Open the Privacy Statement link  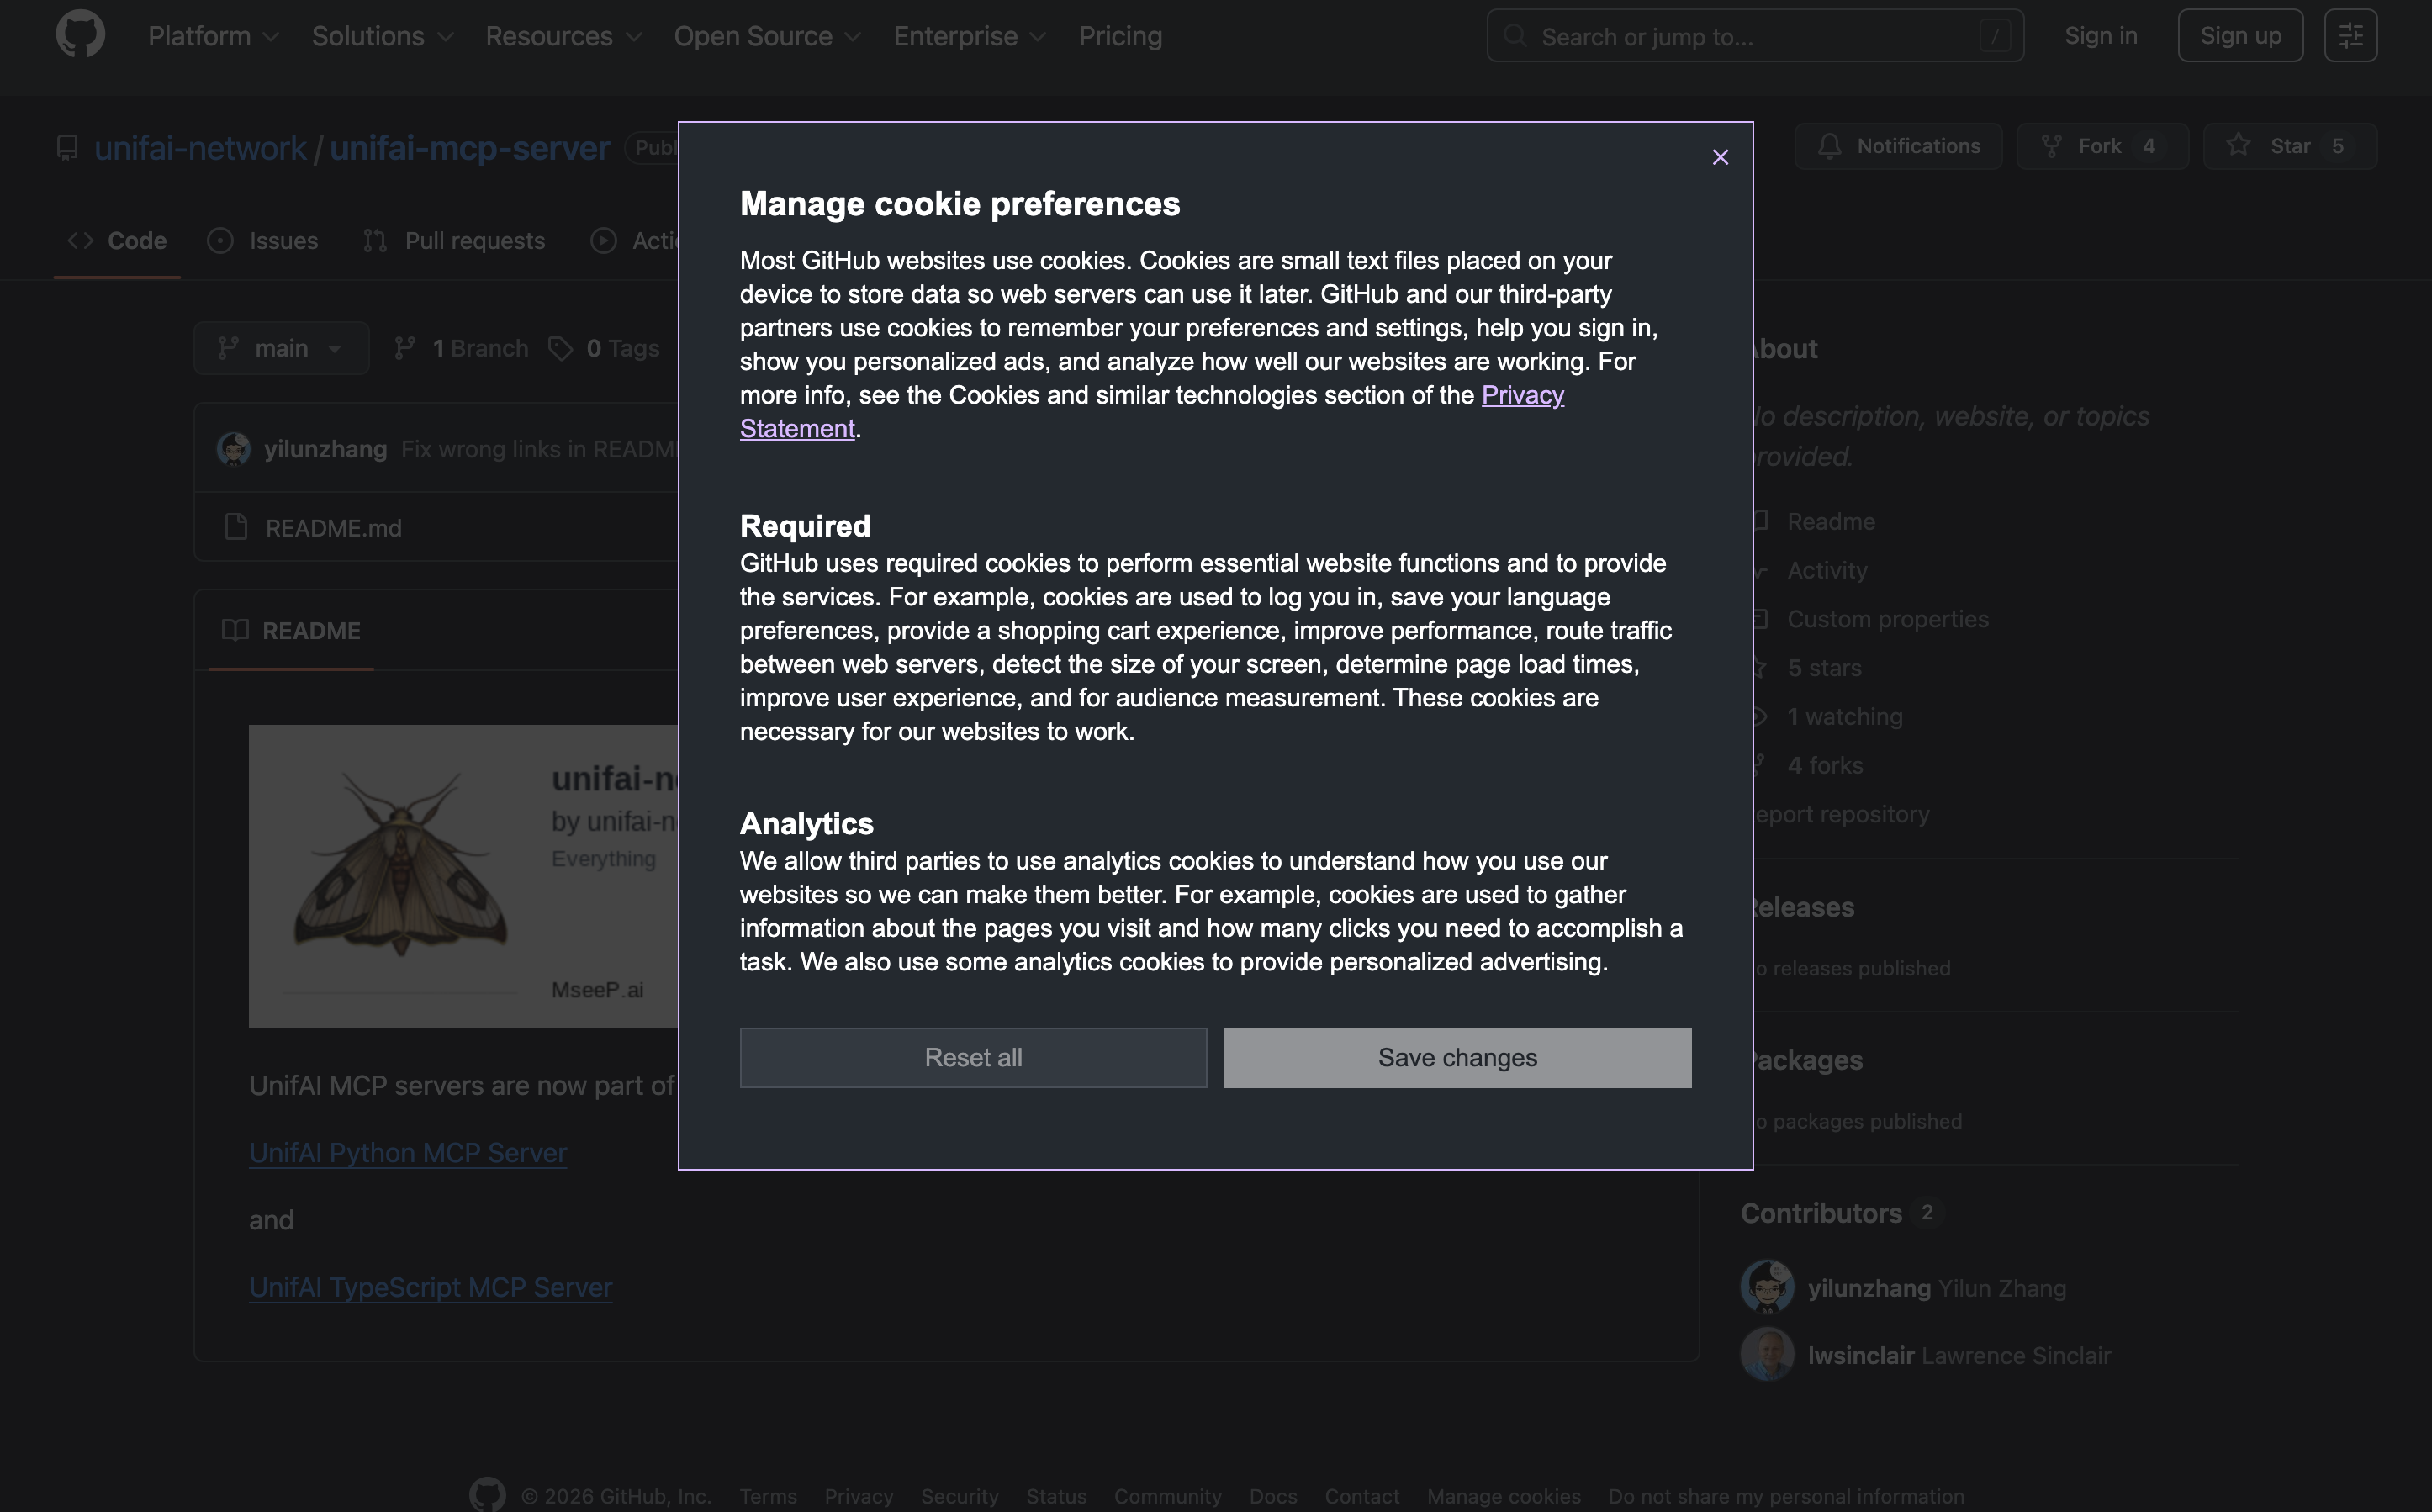[1522, 395]
